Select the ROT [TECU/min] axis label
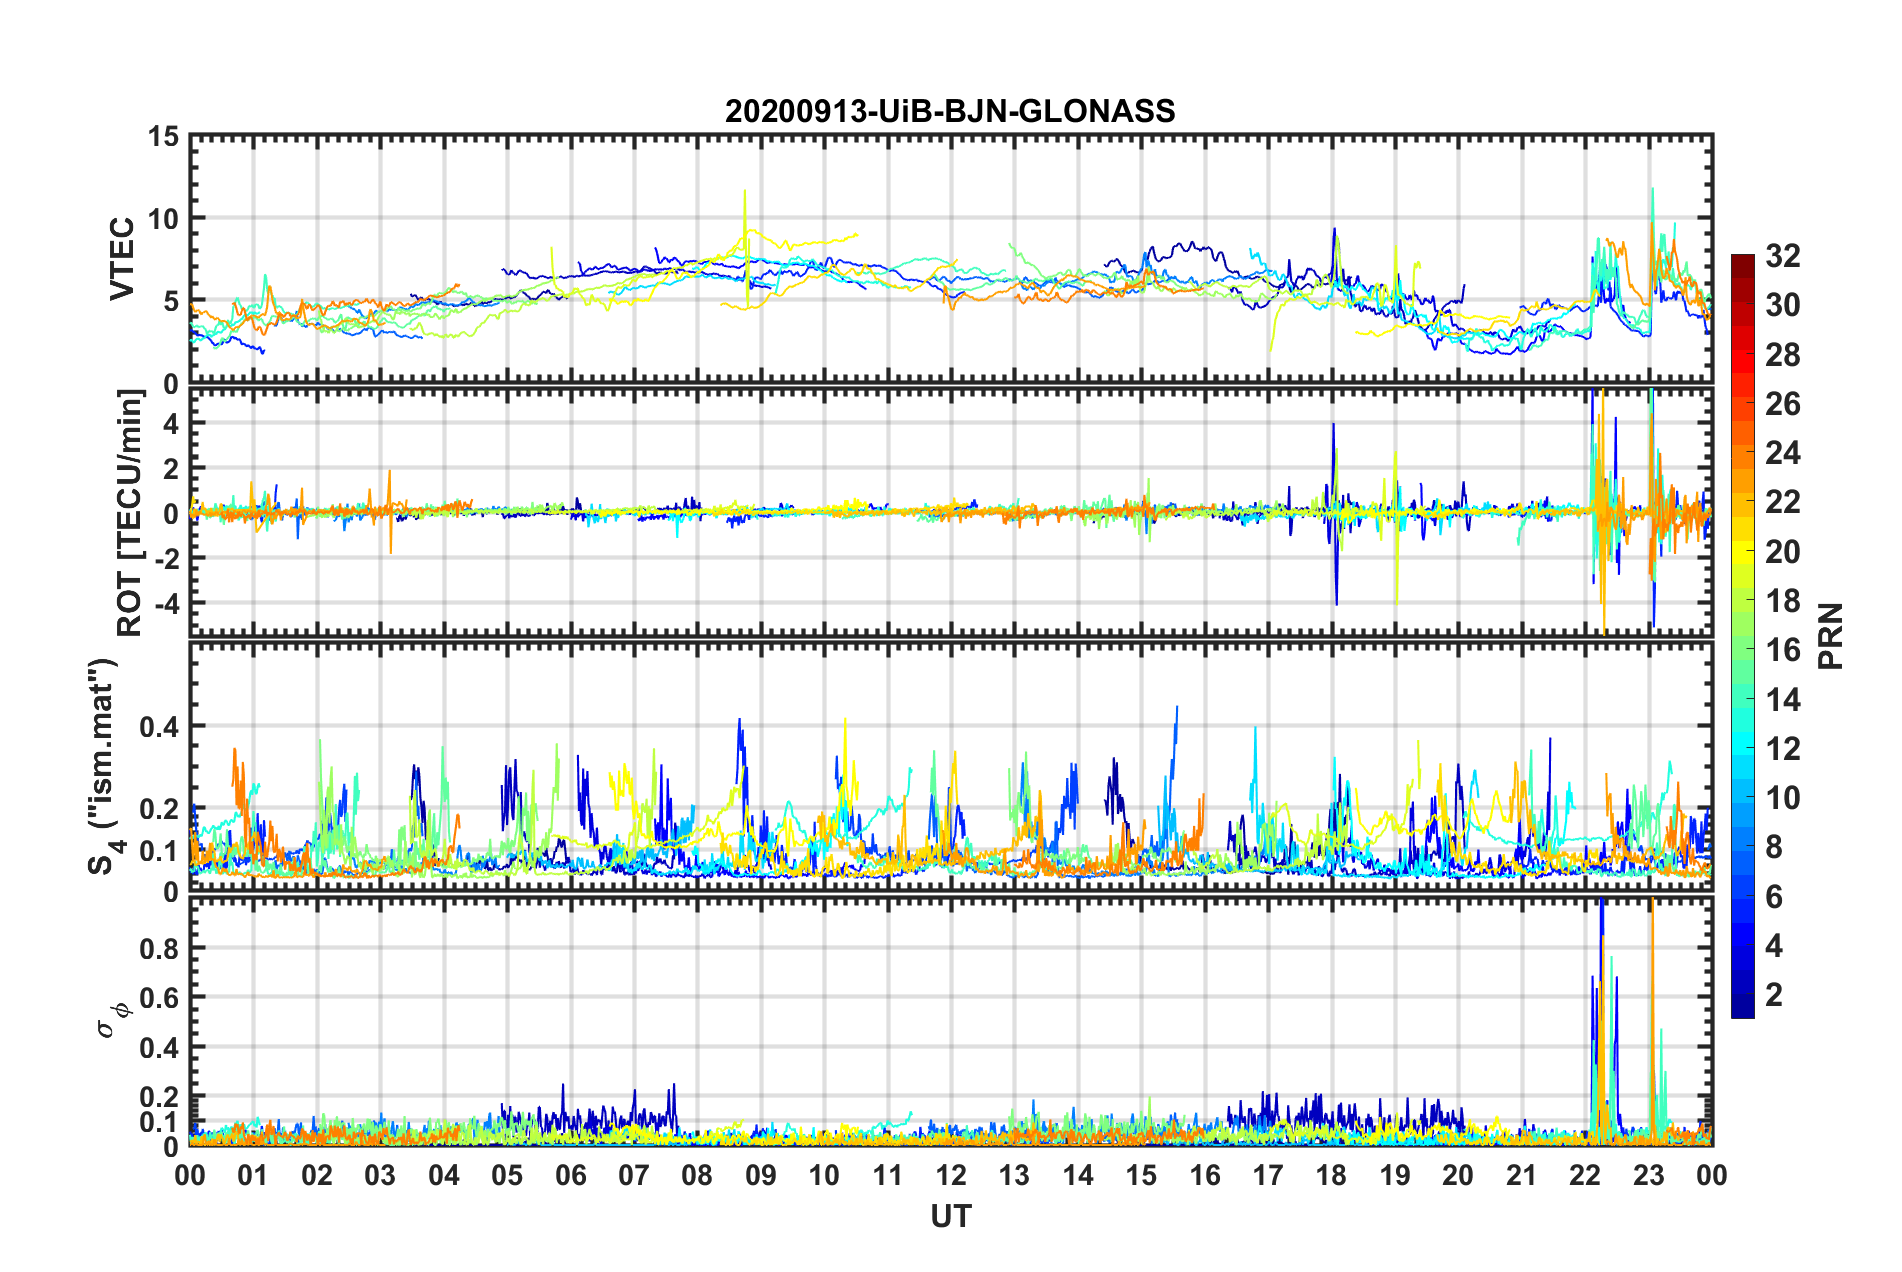Screen dimensions: 1902x1272 [x=130, y=513]
